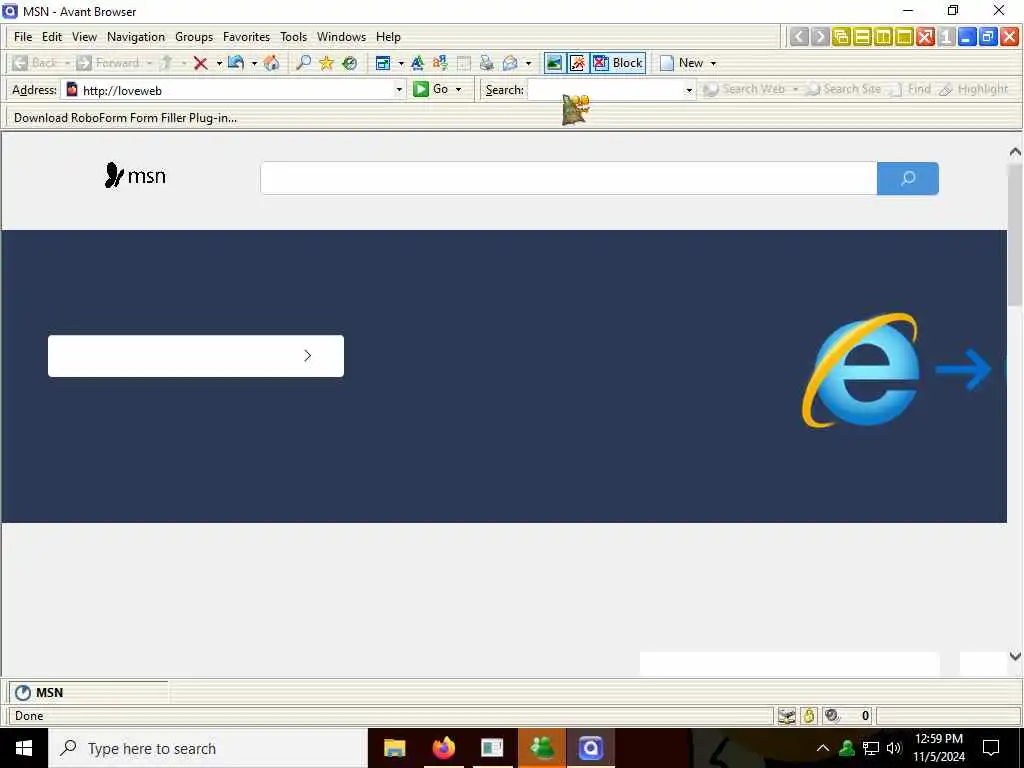
Task: Click the blocked popups counter icon in status bar
Action: 832,716
